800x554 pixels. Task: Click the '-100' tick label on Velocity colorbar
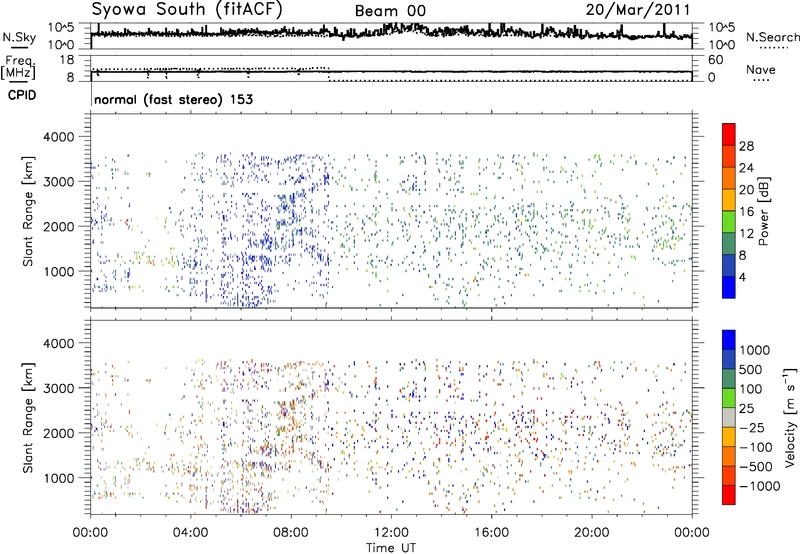click(756, 447)
